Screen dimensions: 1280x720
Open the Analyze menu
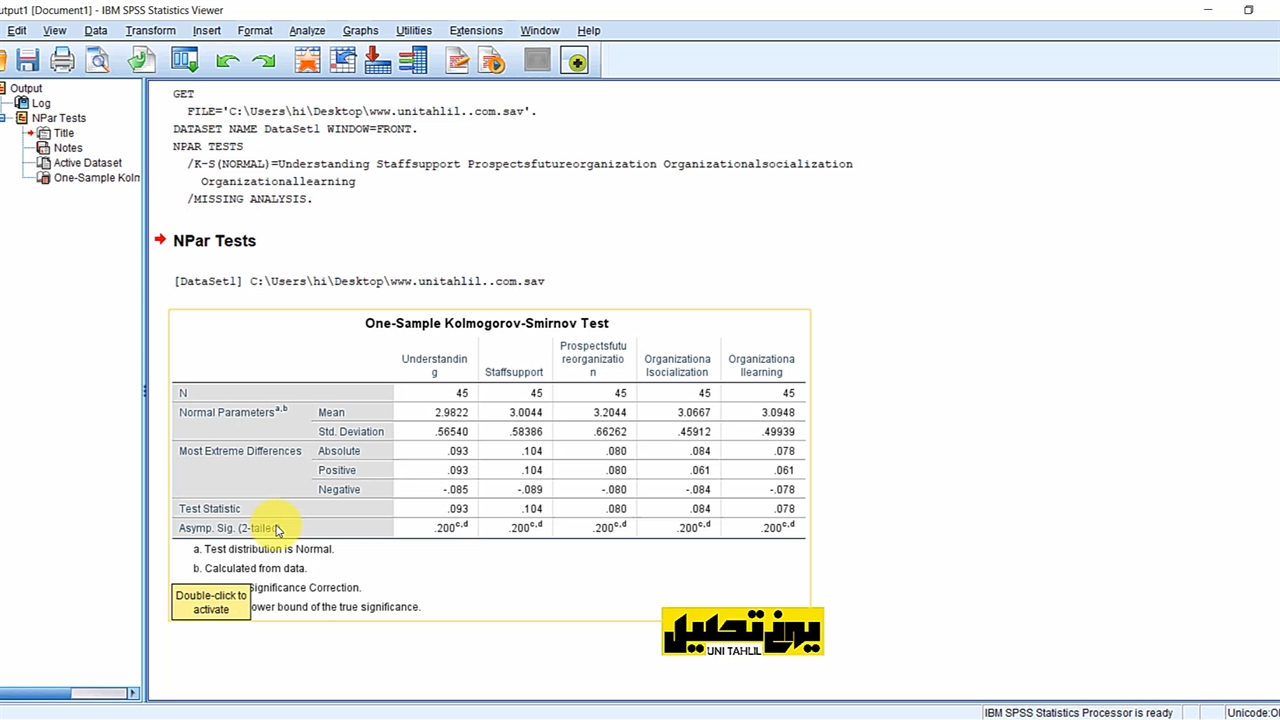(x=307, y=31)
